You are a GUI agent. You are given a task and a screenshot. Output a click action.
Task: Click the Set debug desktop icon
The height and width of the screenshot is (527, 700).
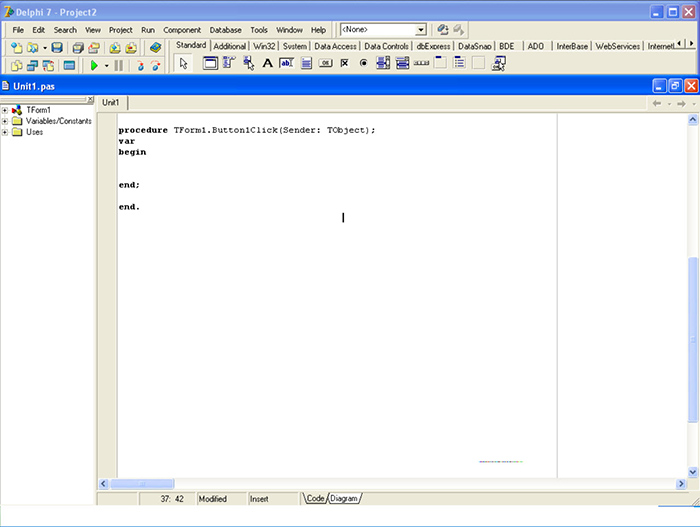(458, 30)
